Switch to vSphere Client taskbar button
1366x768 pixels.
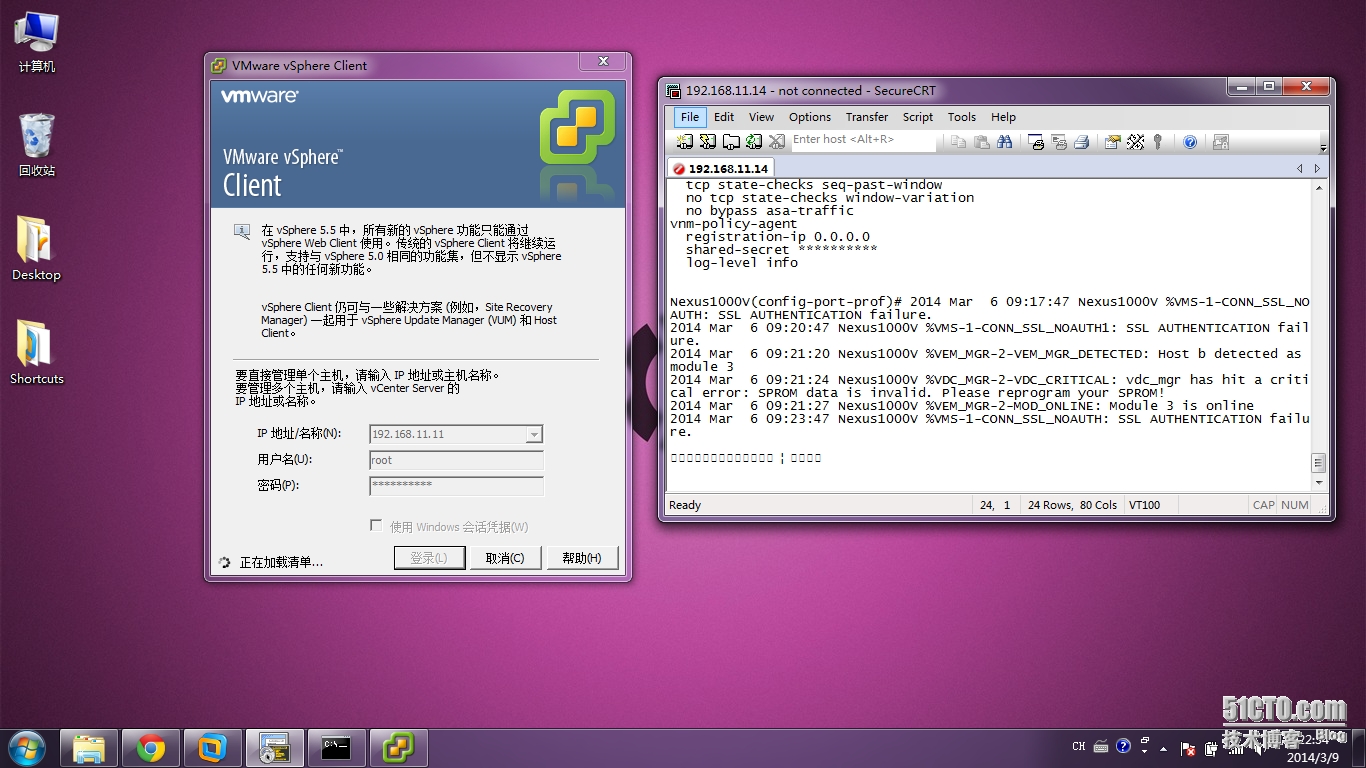(398, 748)
